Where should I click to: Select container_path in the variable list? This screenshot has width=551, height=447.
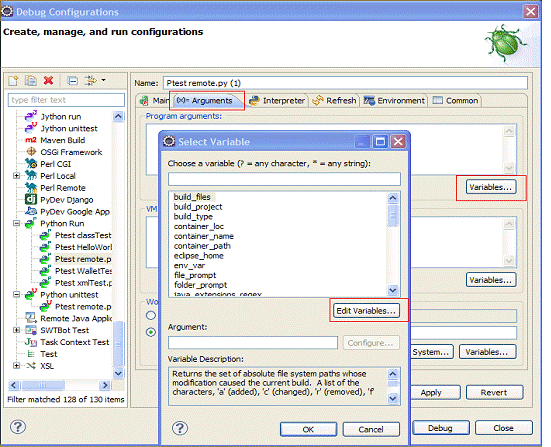(202, 246)
